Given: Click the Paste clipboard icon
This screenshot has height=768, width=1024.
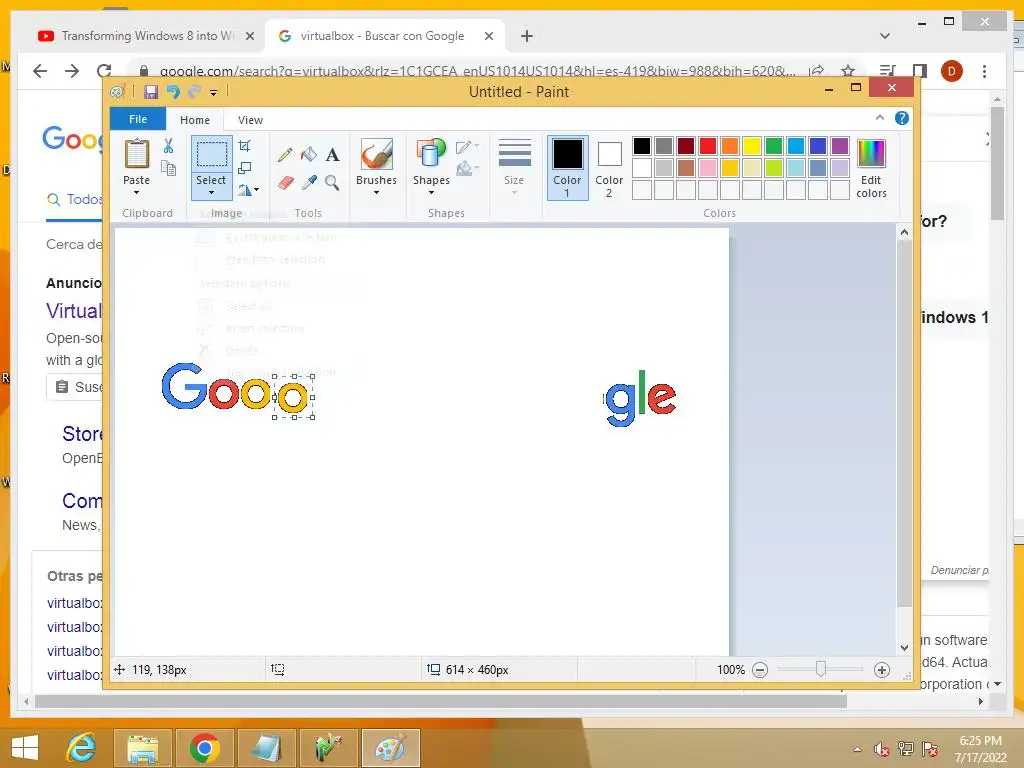Looking at the screenshot, I should click(137, 154).
